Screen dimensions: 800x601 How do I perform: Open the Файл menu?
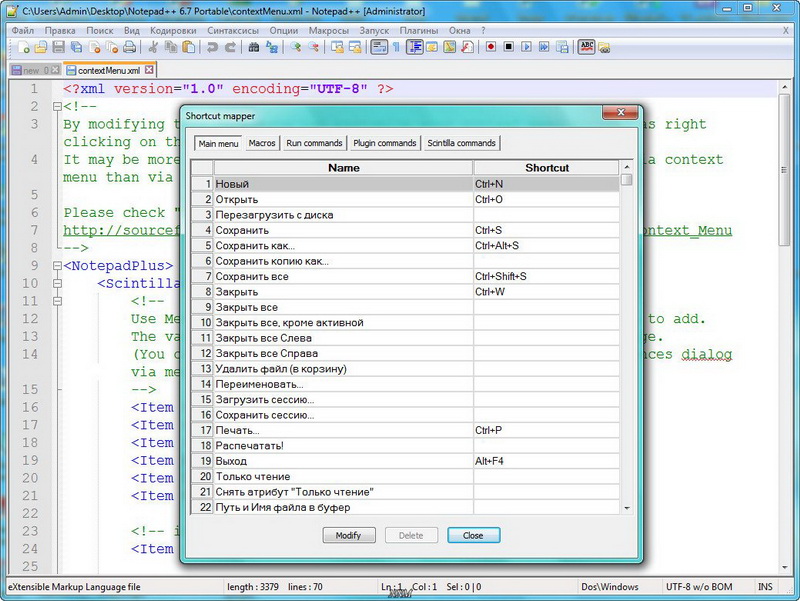click(23, 31)
